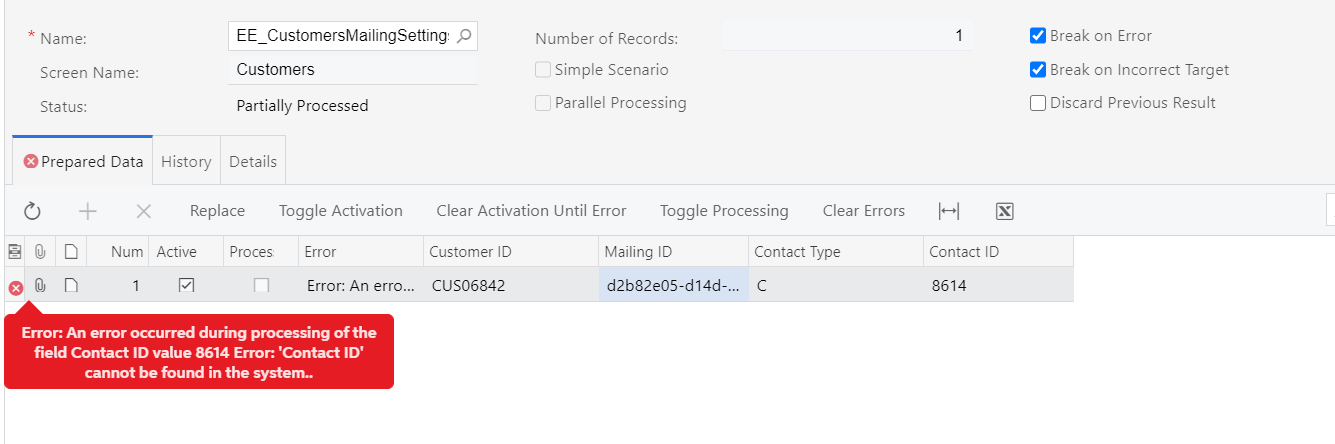This screenshot has width=1335, height=444.
Task: Click the Refresh grid icon
Action: pos(32,211)
